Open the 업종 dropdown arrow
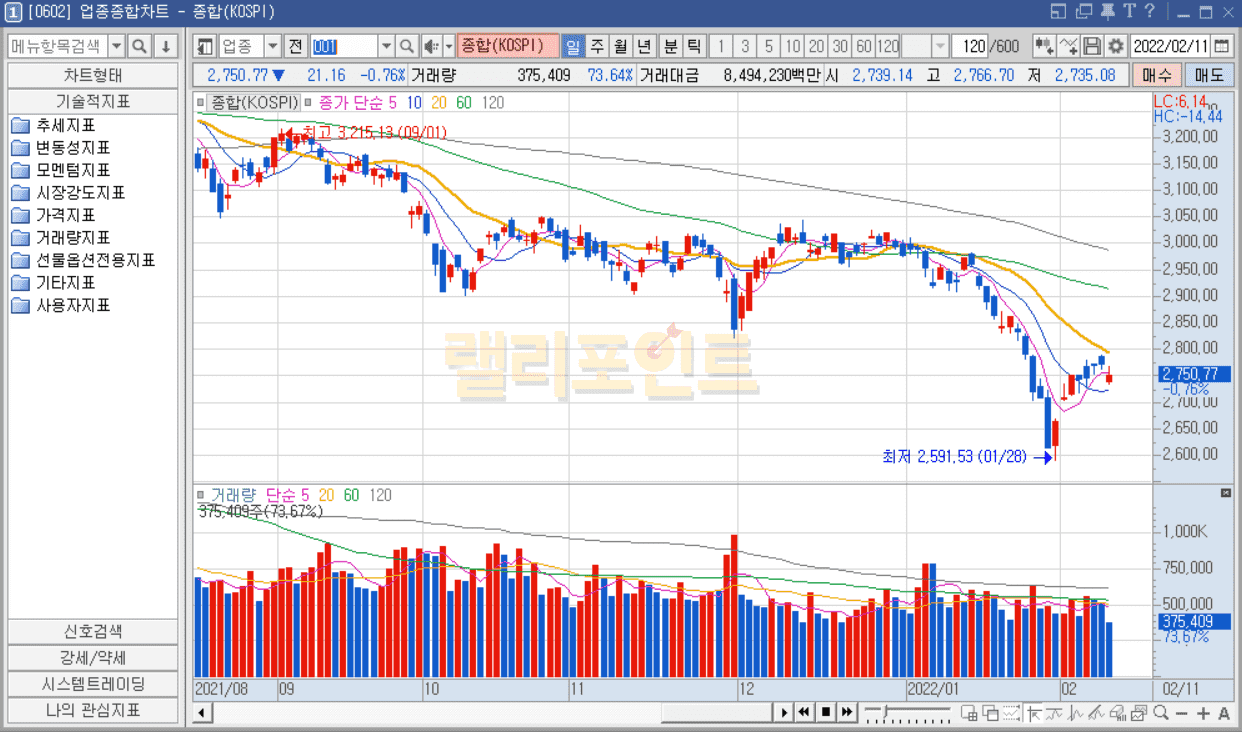The height and width of the screenshot is (732, 1242). 272,47
